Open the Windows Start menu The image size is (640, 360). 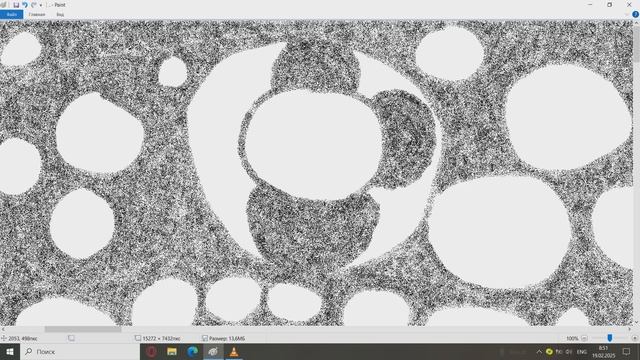(10, 351)
